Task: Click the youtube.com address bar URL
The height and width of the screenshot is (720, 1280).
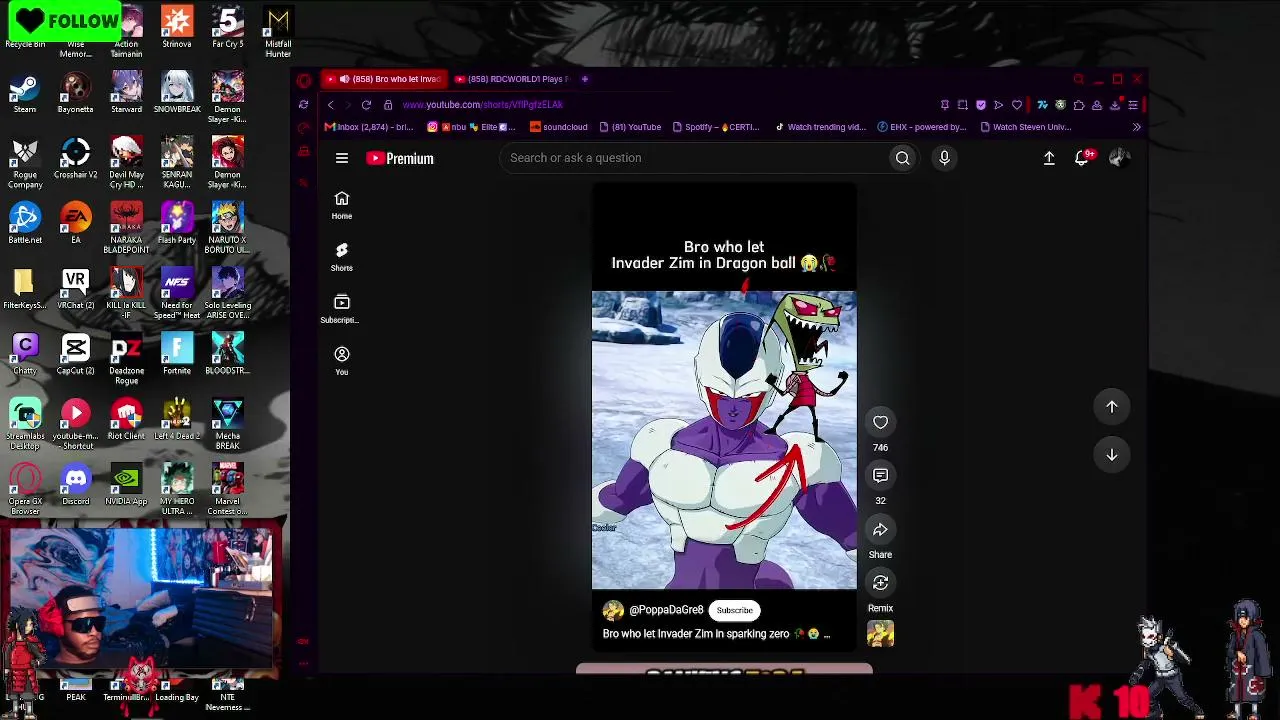Action: point(483,105)
